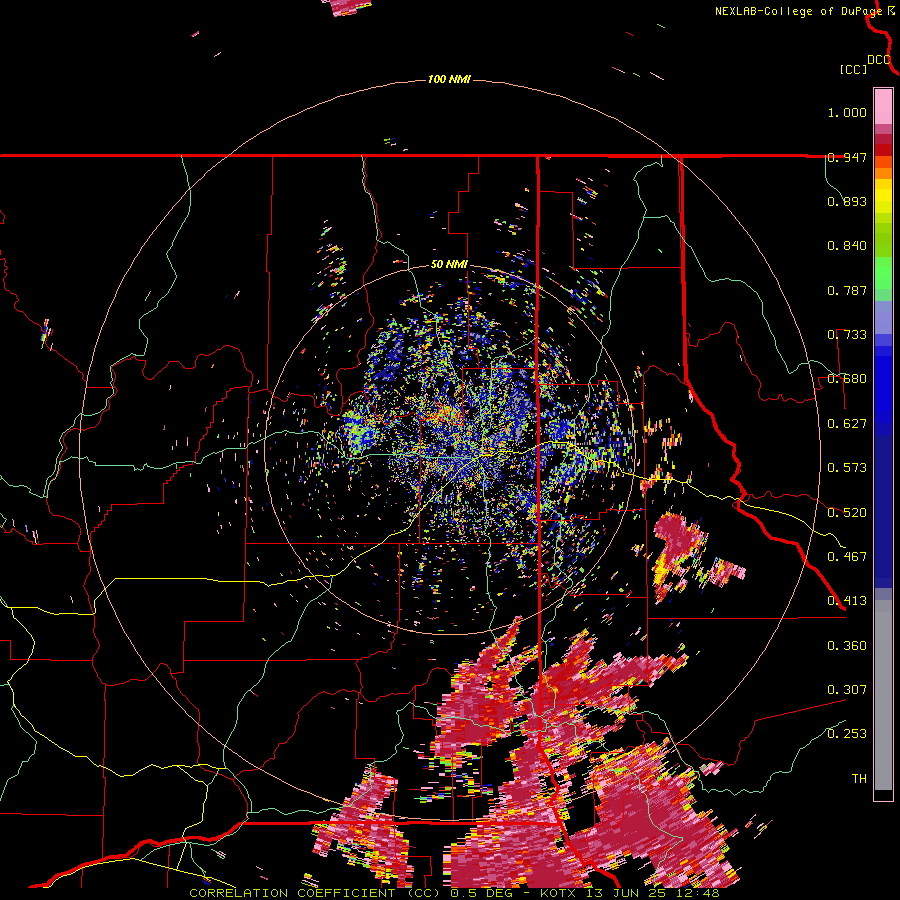
Task: Click the 1.000 legend value
Action: point(847,112)
